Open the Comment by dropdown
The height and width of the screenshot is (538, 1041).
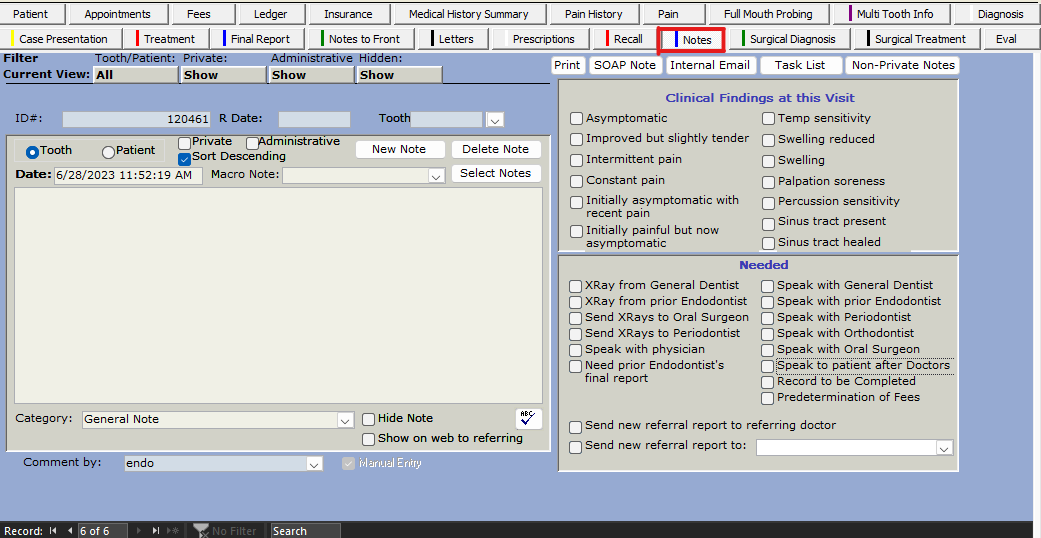click(x=314, y=464)
